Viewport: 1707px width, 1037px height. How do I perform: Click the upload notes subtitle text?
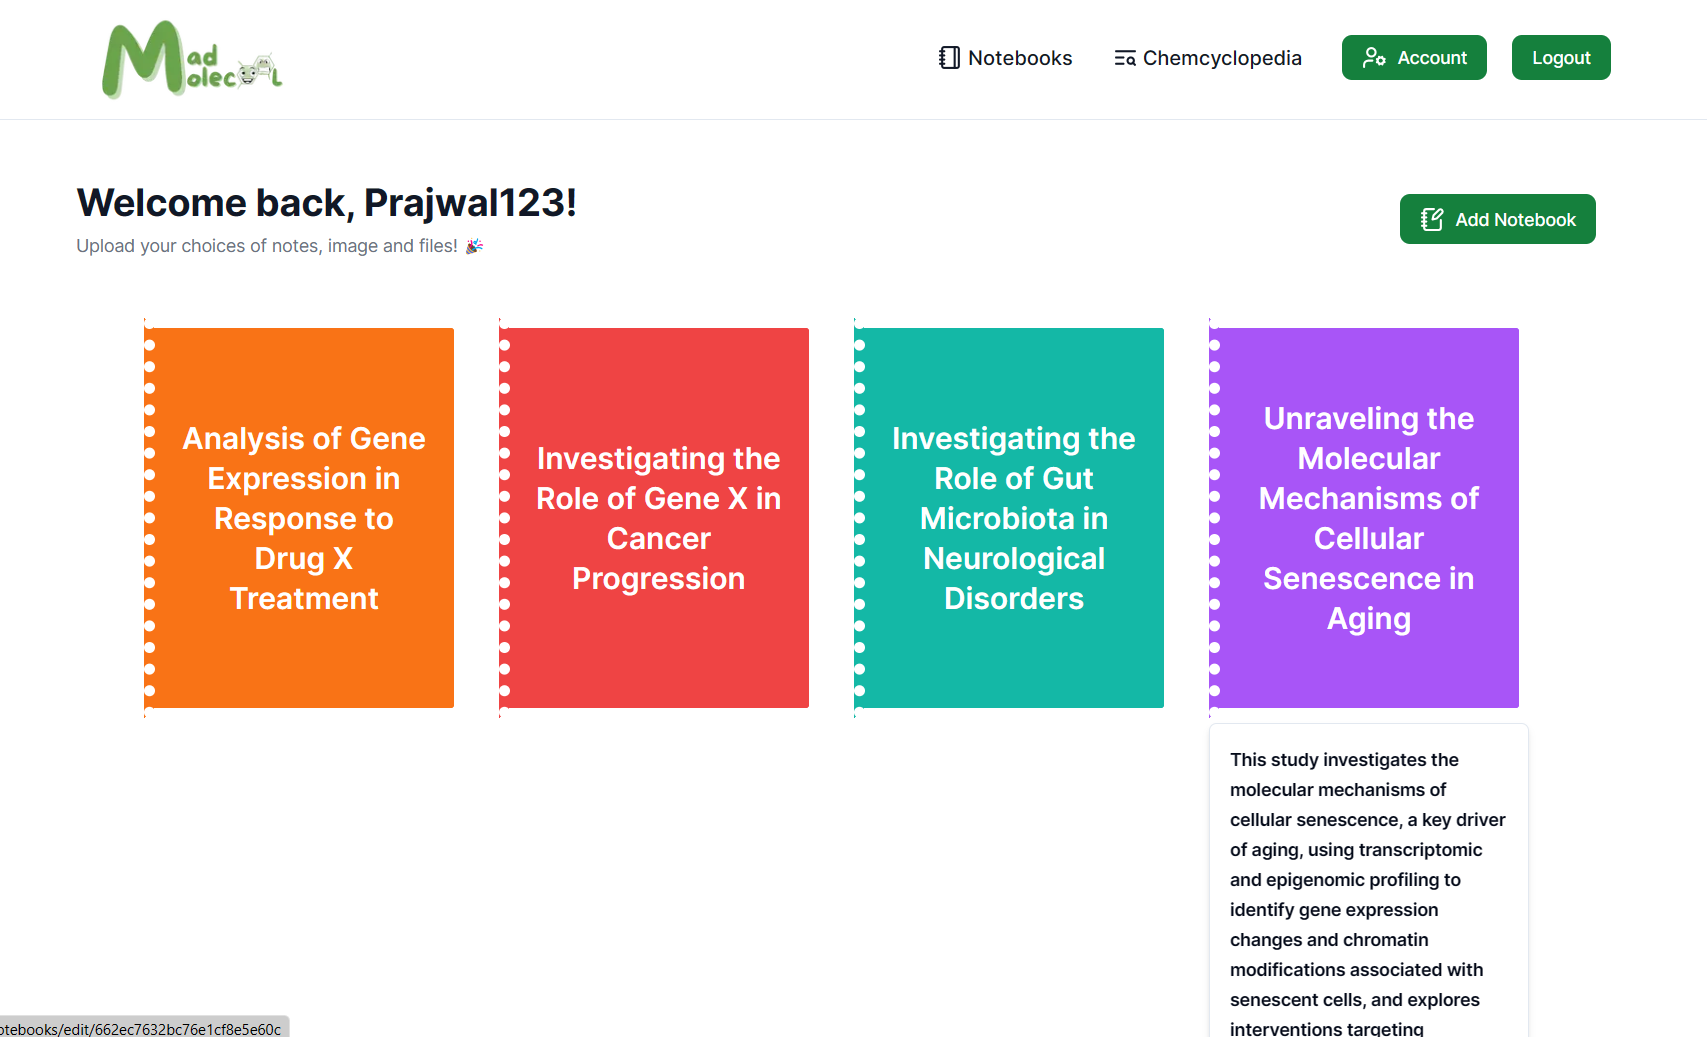pos(267,246)
